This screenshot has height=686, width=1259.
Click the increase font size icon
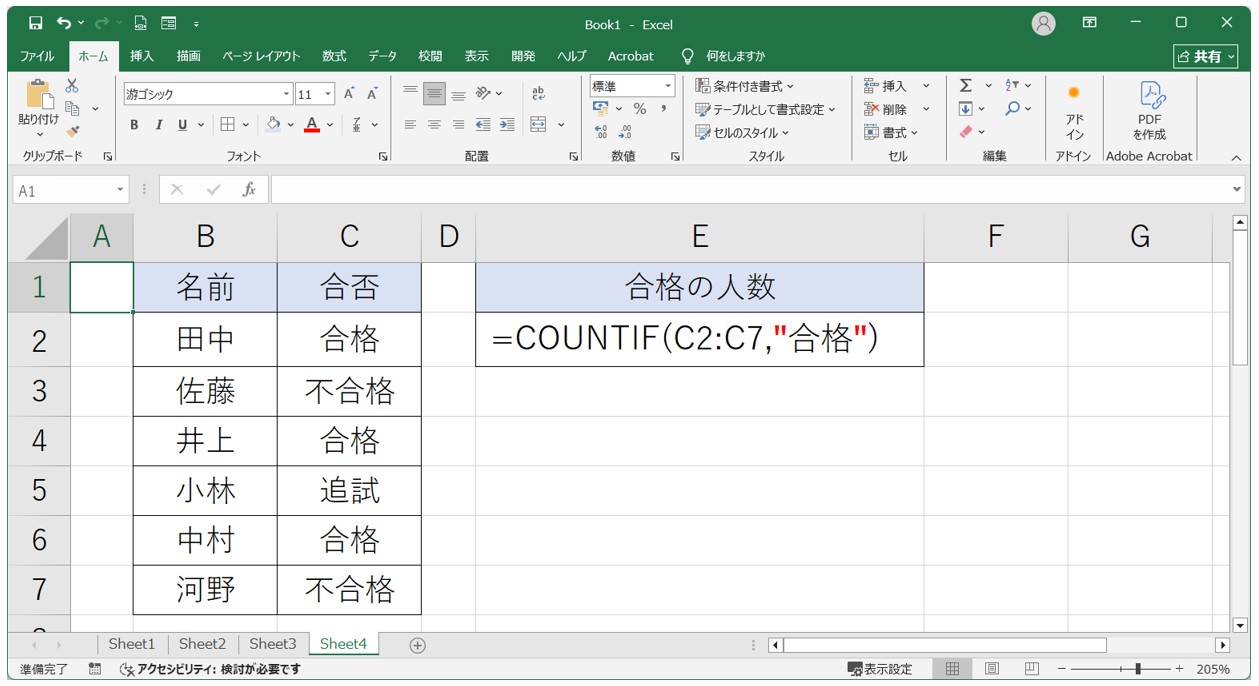(x=349, y=94)
